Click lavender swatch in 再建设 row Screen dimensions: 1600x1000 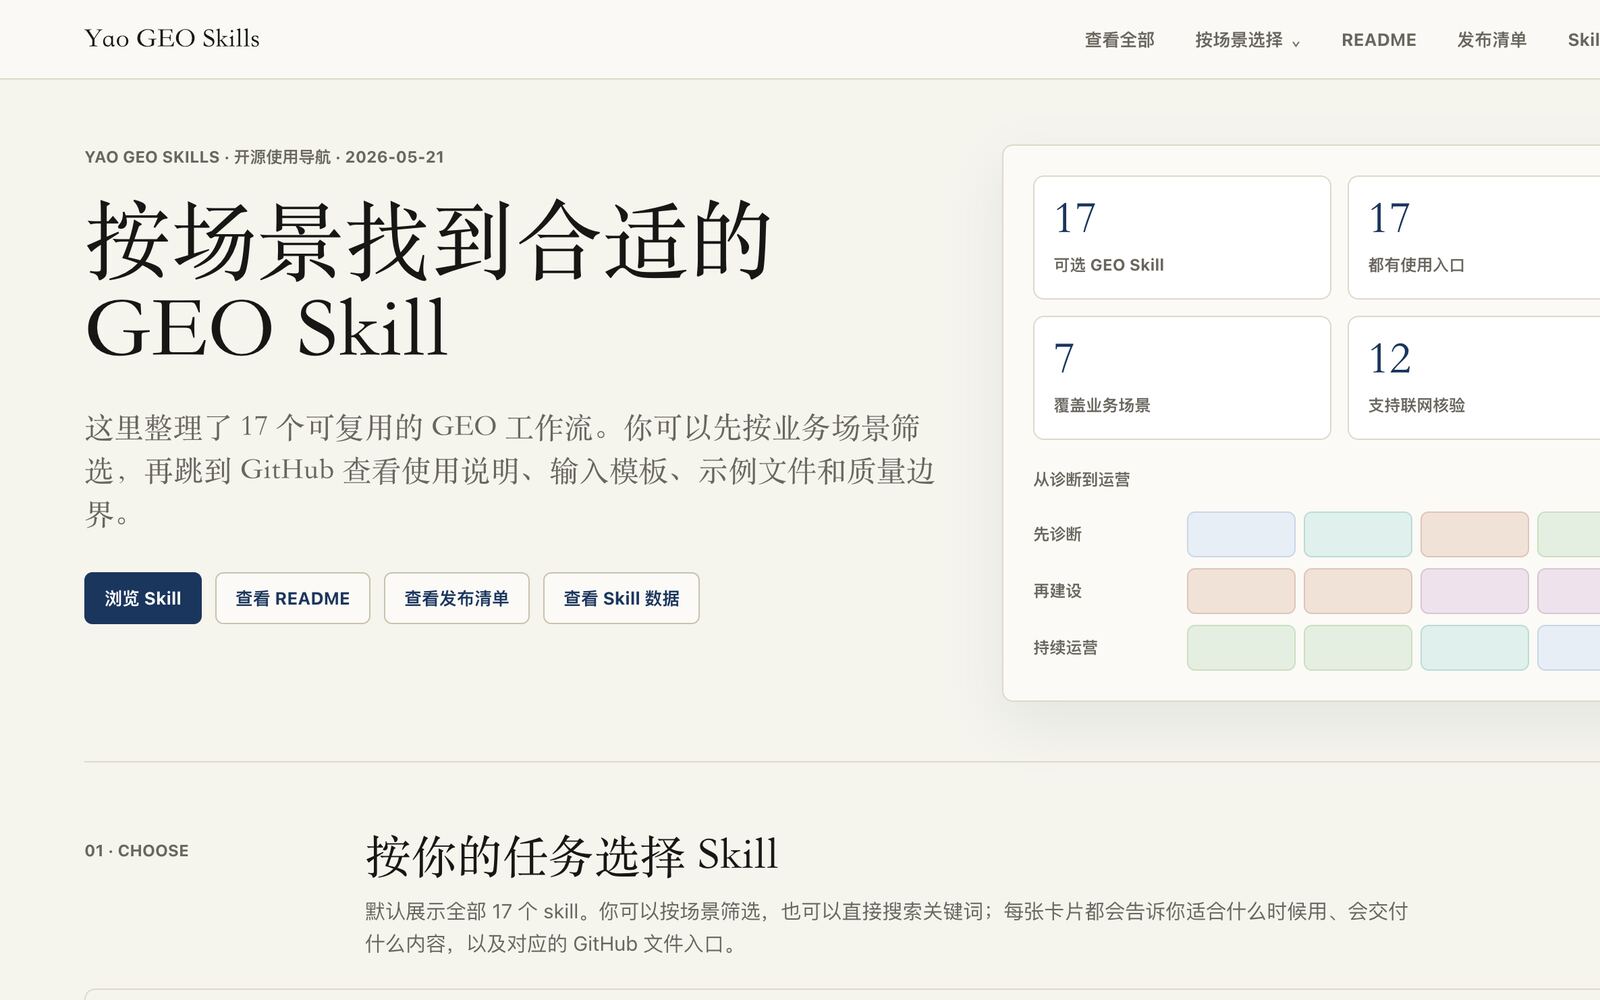[1474, 591]
